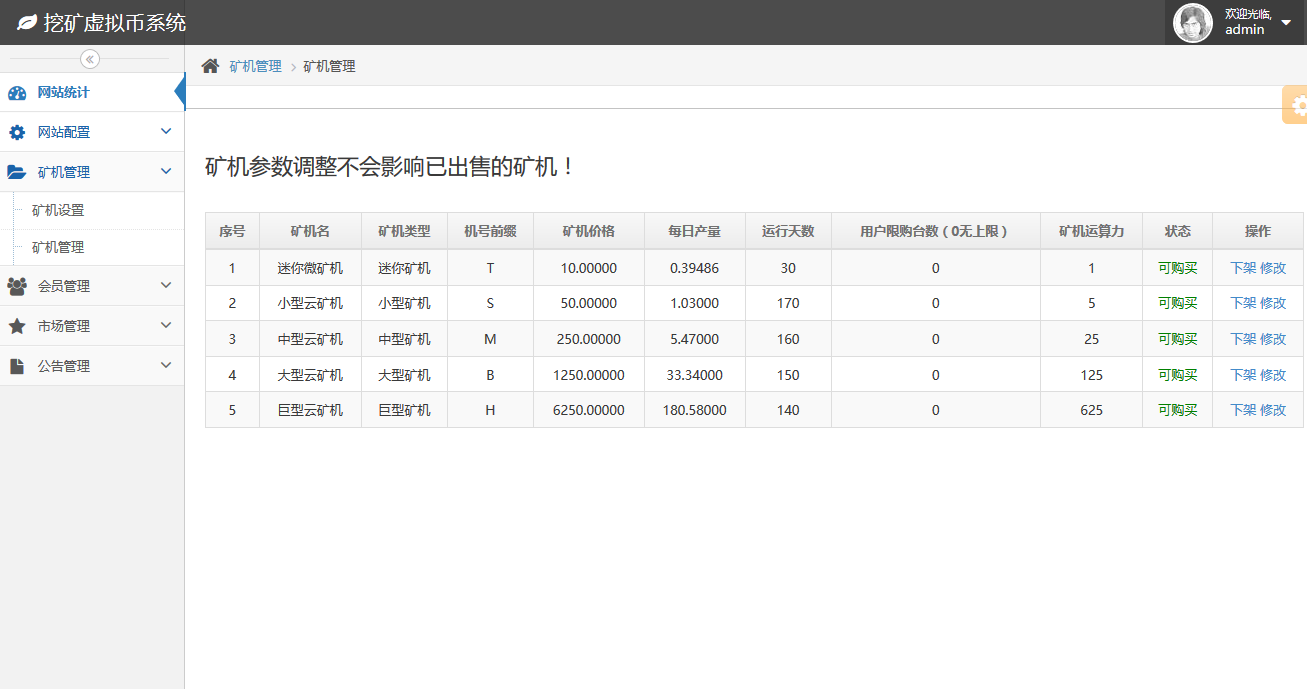Expand the 网站配置 menu chevron

166,132
